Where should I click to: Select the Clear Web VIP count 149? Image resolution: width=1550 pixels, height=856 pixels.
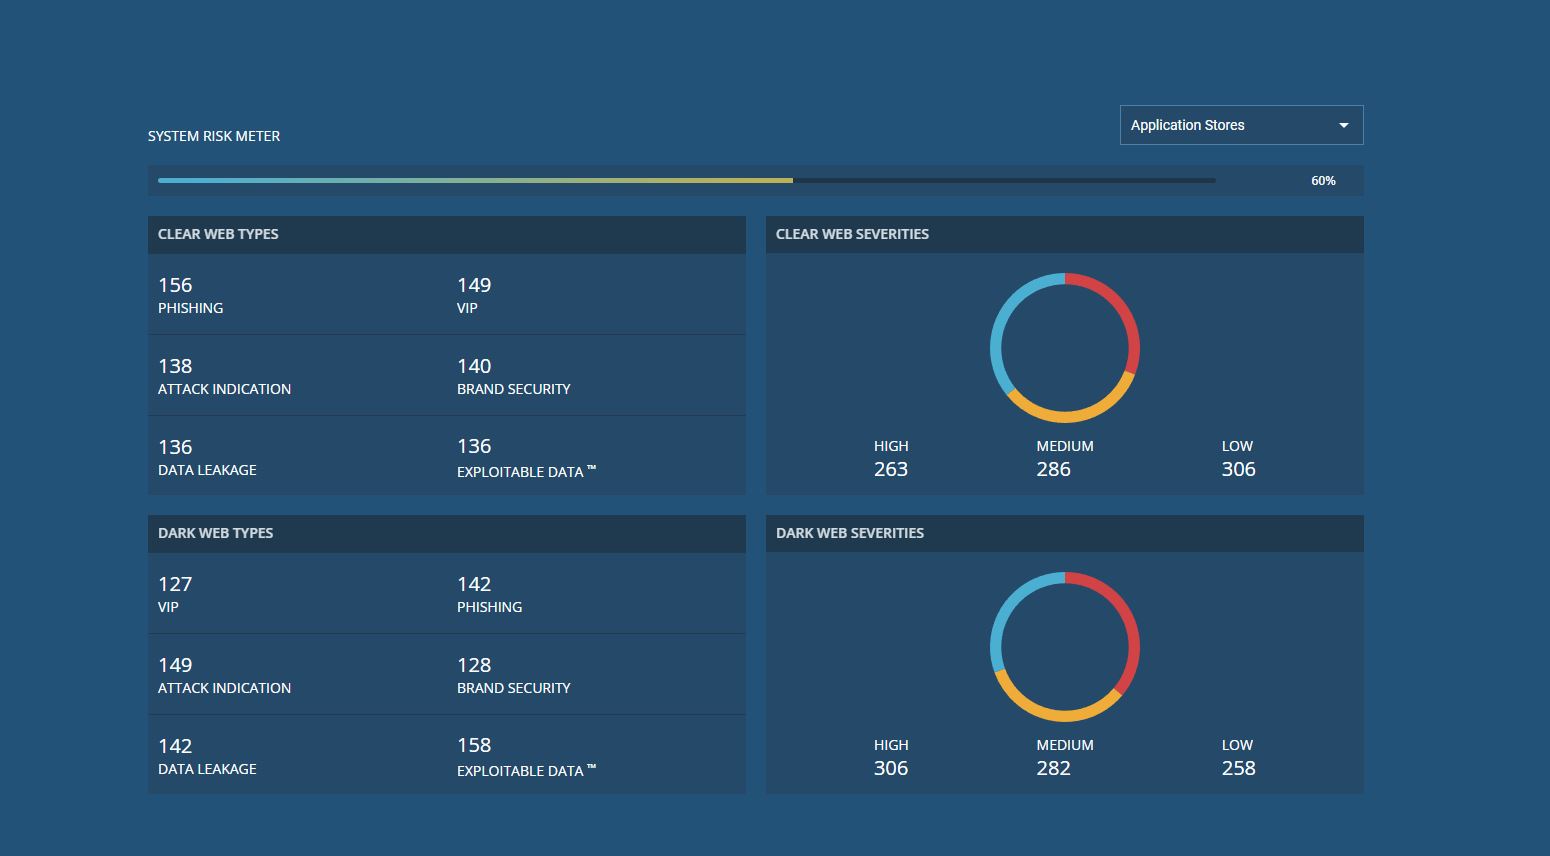(474, 286)
